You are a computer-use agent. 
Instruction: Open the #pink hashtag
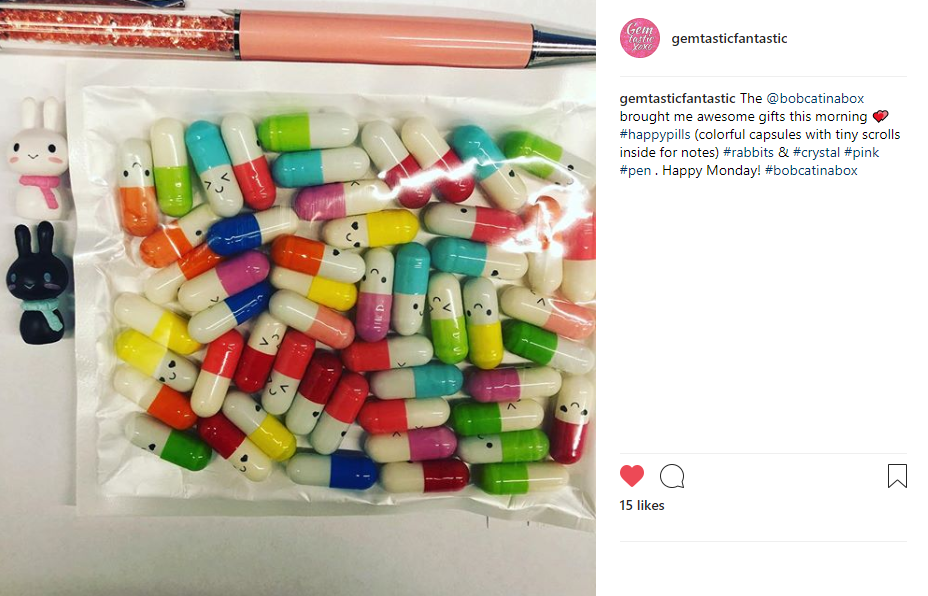861,152
